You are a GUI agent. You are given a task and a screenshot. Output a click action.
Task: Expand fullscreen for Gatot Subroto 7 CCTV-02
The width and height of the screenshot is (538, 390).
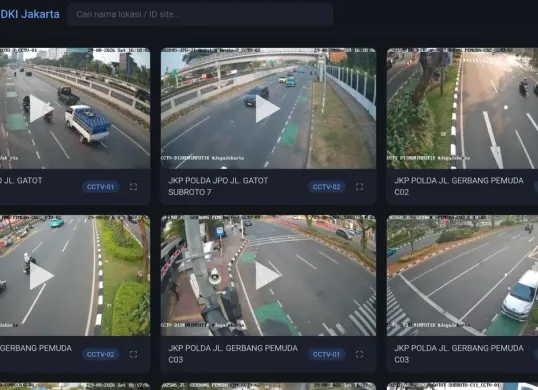point(359,187)
